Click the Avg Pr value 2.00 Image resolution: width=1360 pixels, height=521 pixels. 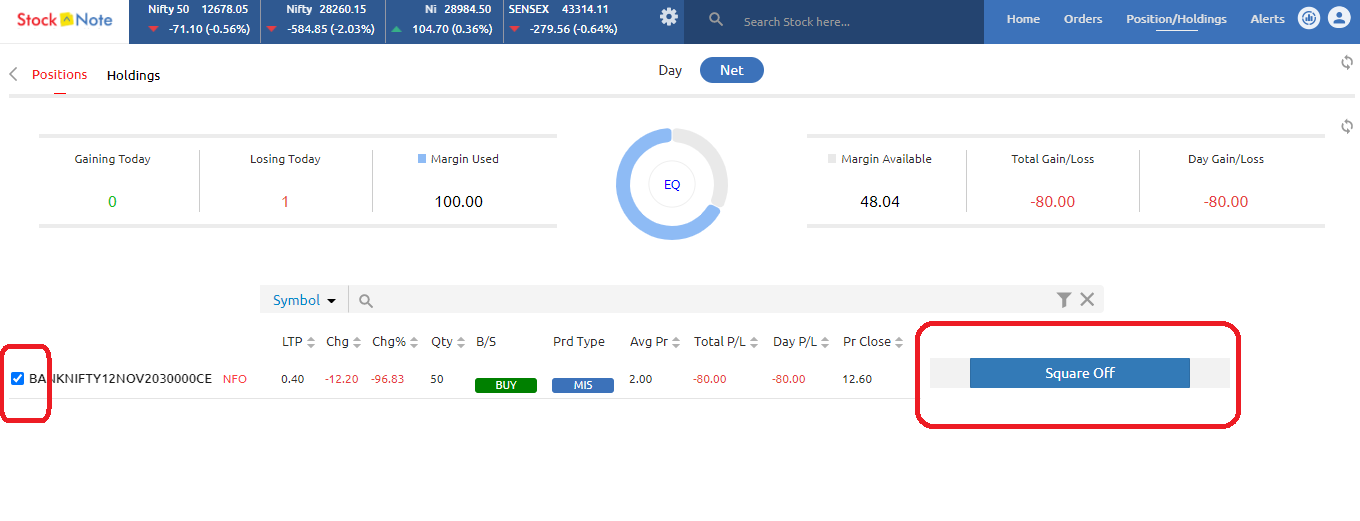(641, 379)
